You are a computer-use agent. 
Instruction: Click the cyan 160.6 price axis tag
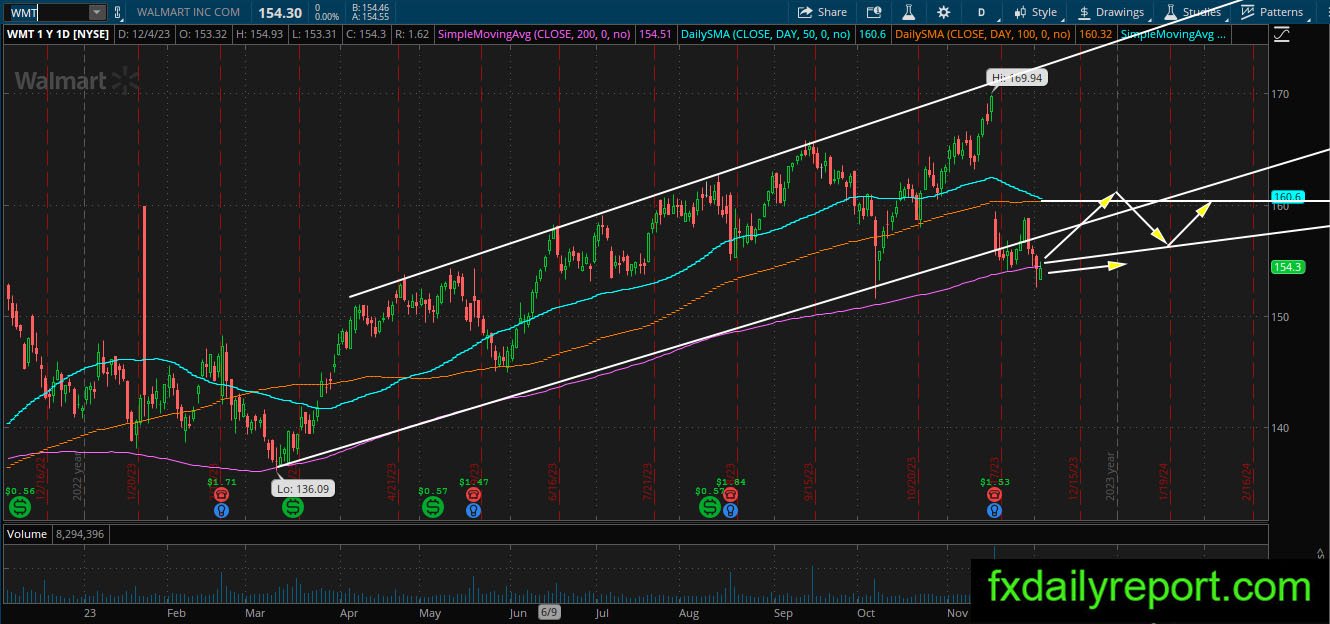click(x=1286, y=196)
